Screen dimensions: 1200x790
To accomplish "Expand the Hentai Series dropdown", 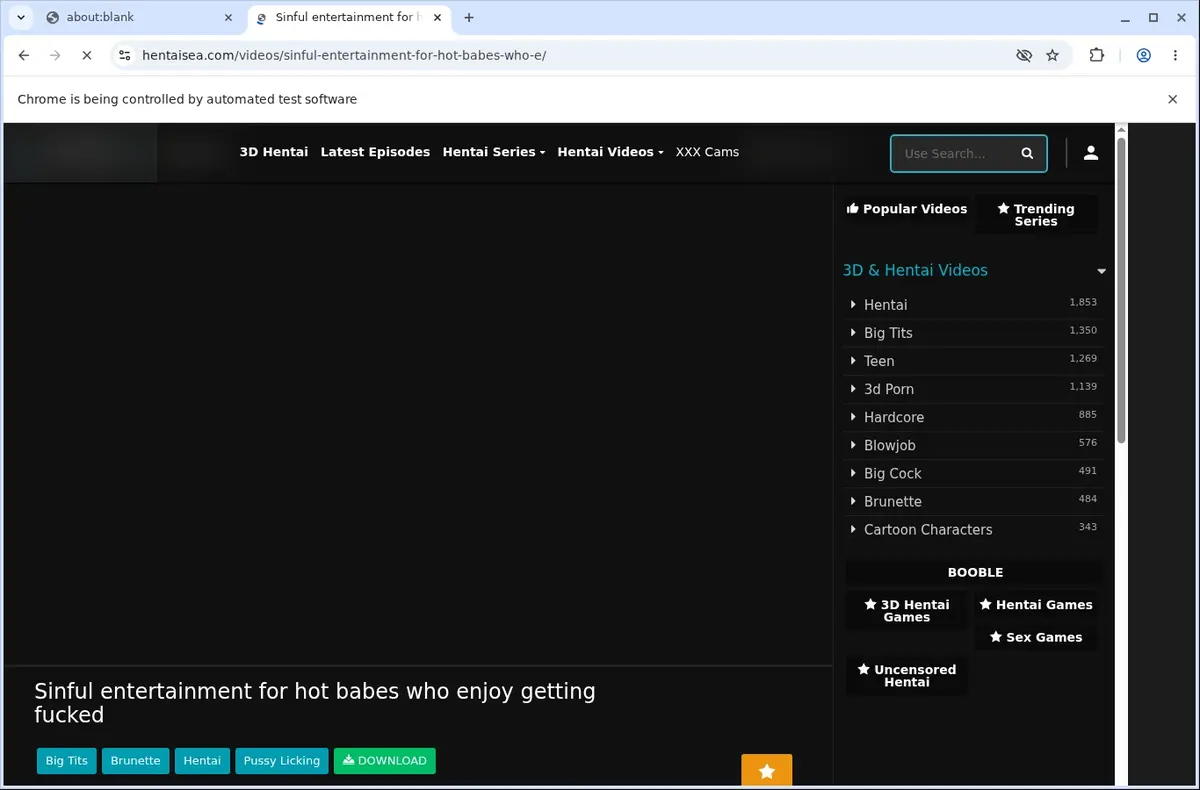I will (x=494, y=152).
